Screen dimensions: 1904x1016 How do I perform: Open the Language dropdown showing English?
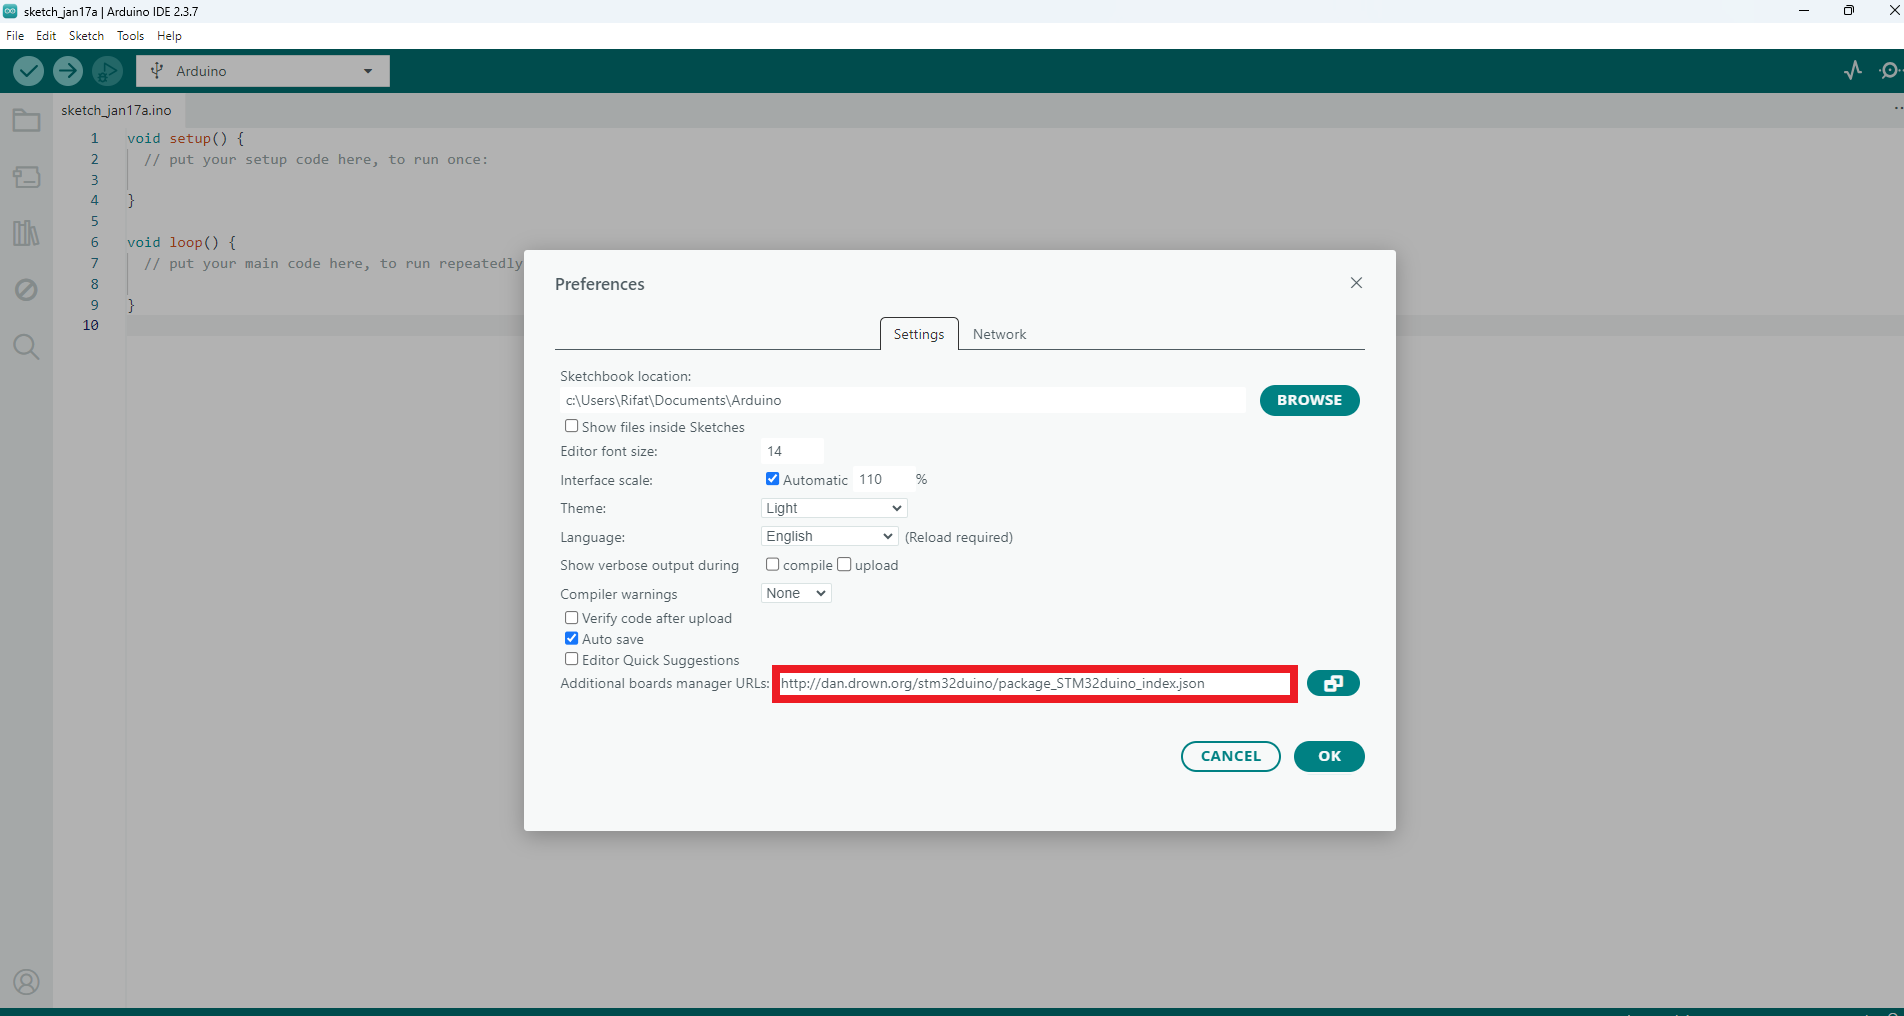tap(829, 537)
